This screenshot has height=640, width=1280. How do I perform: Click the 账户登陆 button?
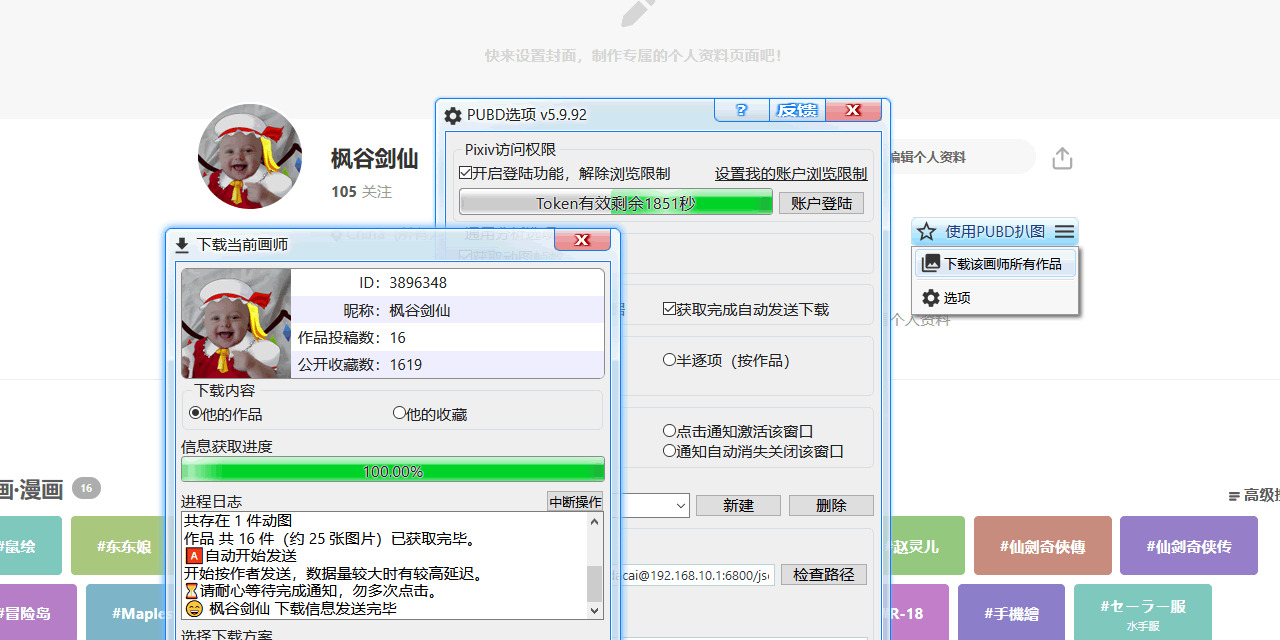(x=821, y=203)
